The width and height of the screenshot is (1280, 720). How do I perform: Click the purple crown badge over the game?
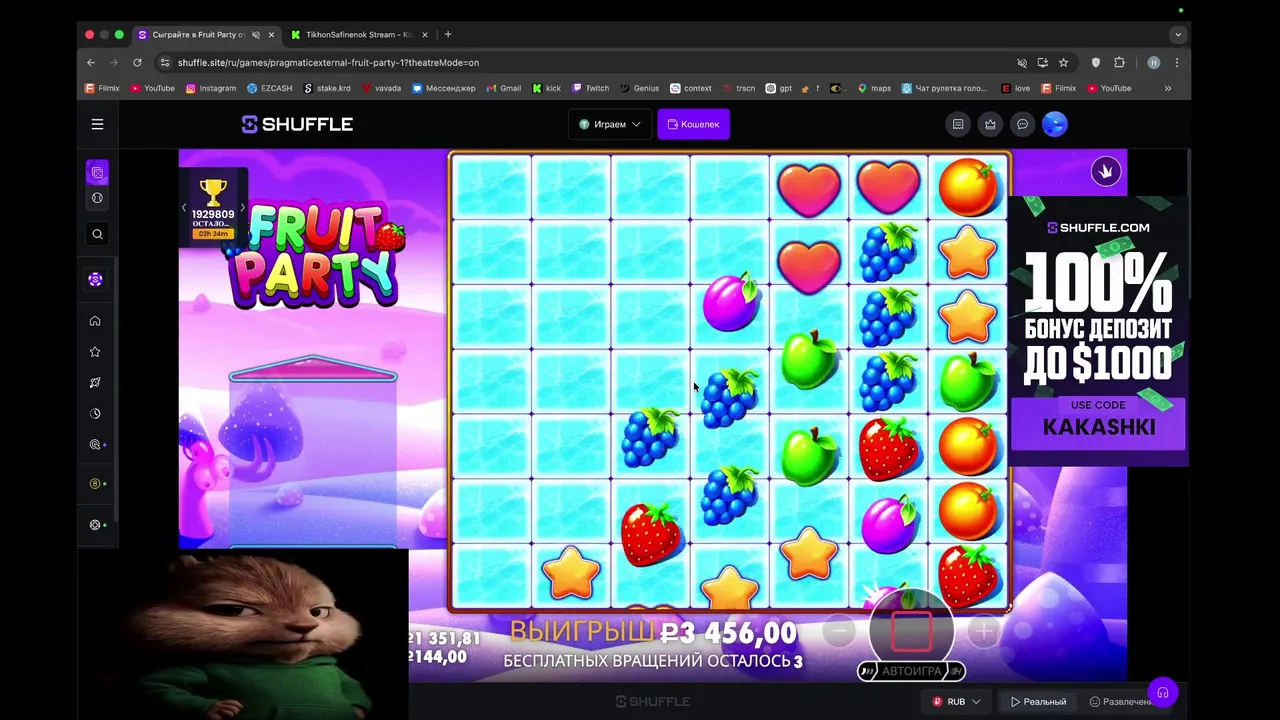coord(1106,171)
